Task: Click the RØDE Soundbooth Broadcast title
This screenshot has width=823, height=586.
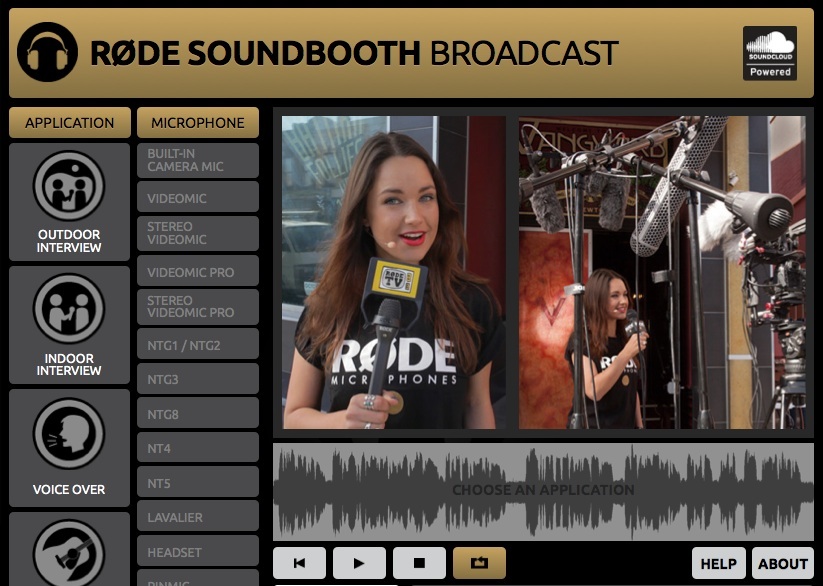Action: pyautogui.click(x=354, y=53)
